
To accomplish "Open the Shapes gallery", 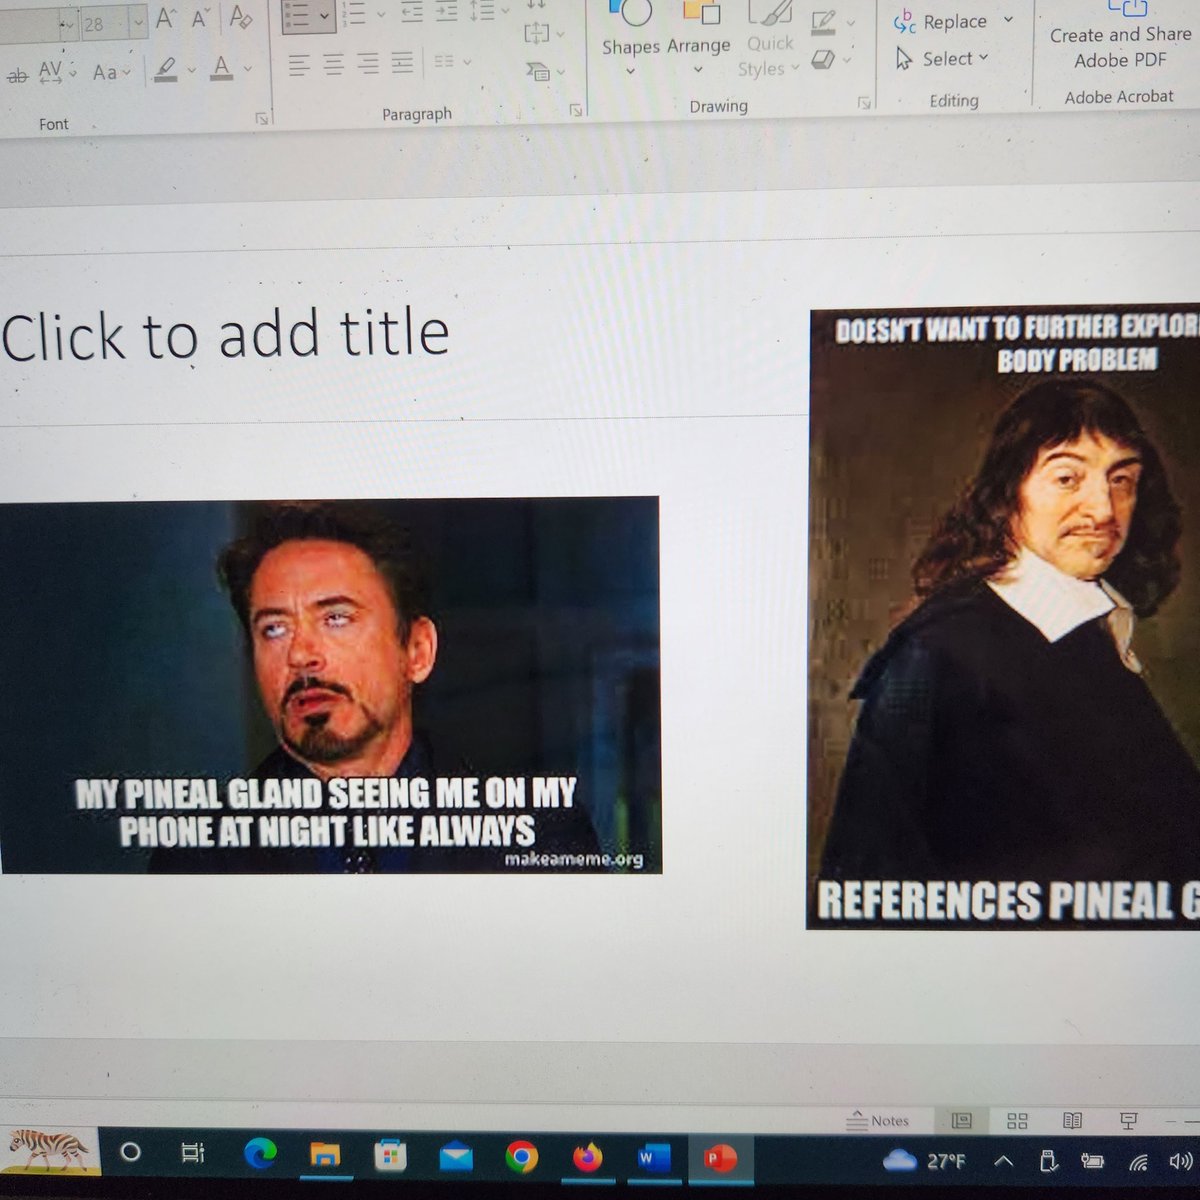I will click(x=631, y=37).
